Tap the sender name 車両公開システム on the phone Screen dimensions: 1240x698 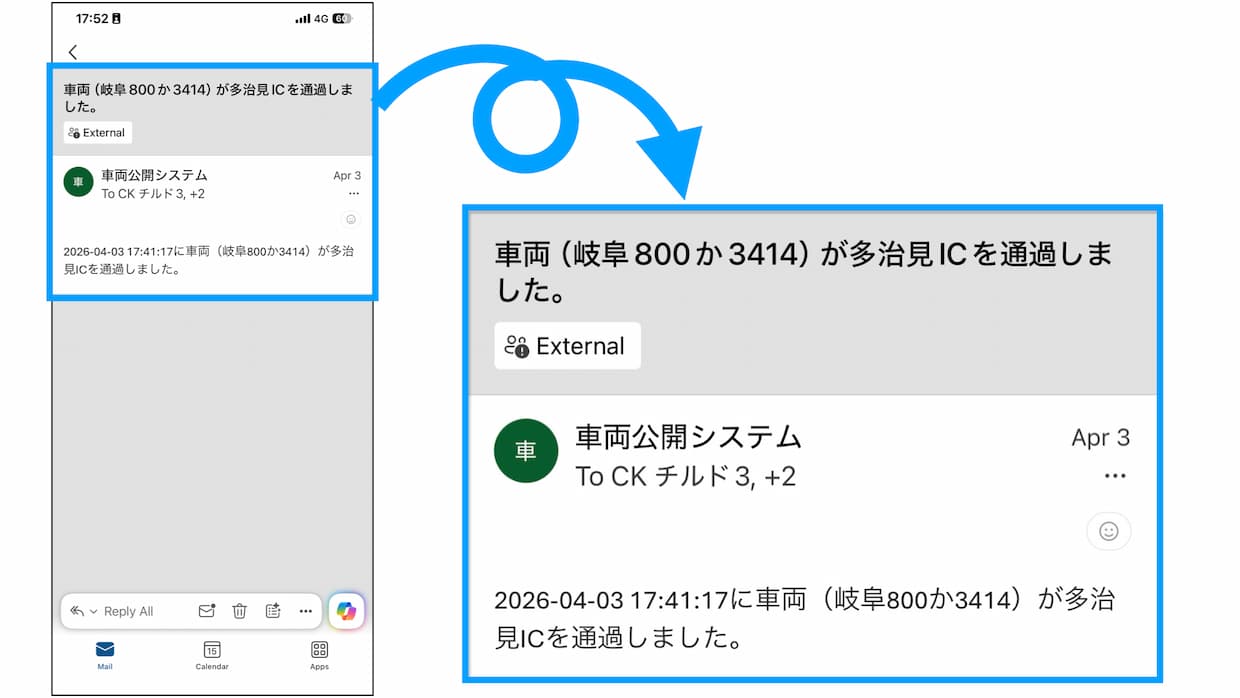point(154,176)
